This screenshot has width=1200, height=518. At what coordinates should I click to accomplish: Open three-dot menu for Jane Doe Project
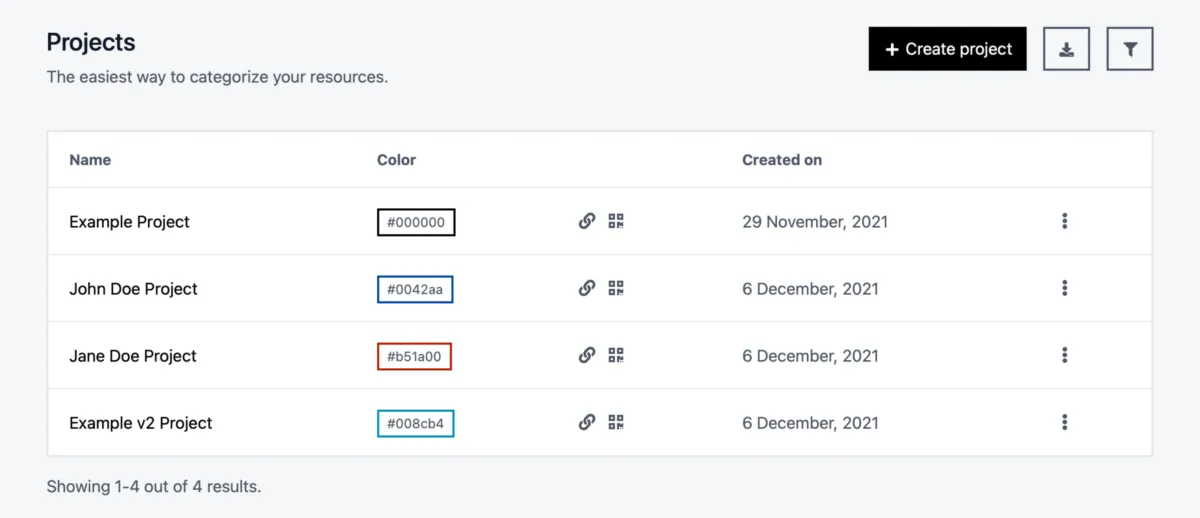[1065, 355]
